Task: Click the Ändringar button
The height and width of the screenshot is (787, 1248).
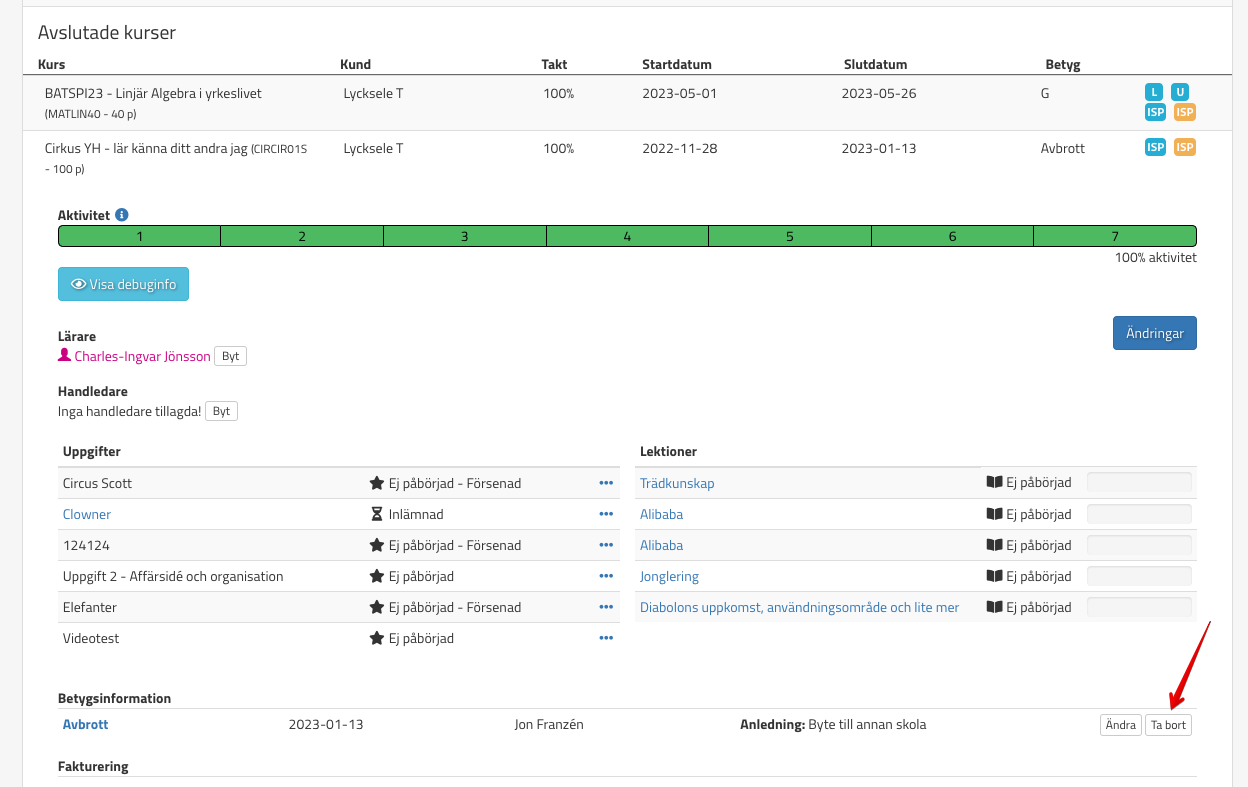Action: coord(1154,333)
